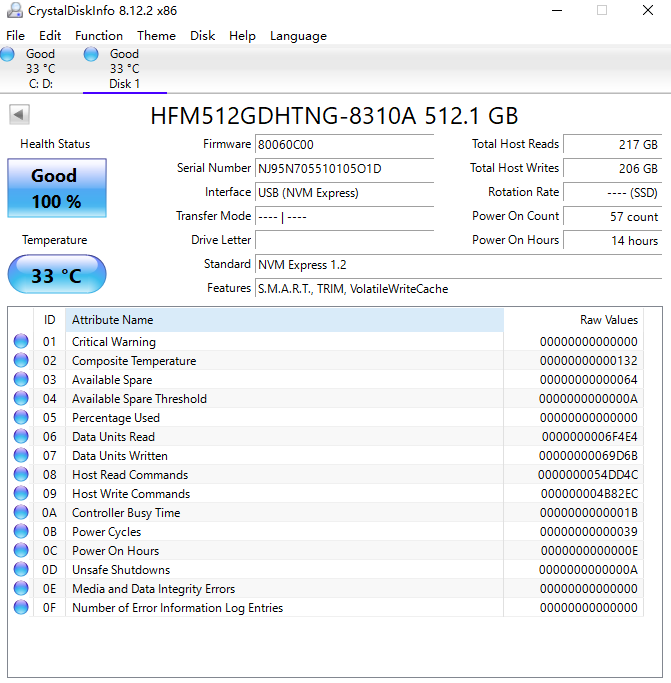This screenshot has height=683, width=671.
Task: Click the Disk 1 status orb
Action: 92,54
